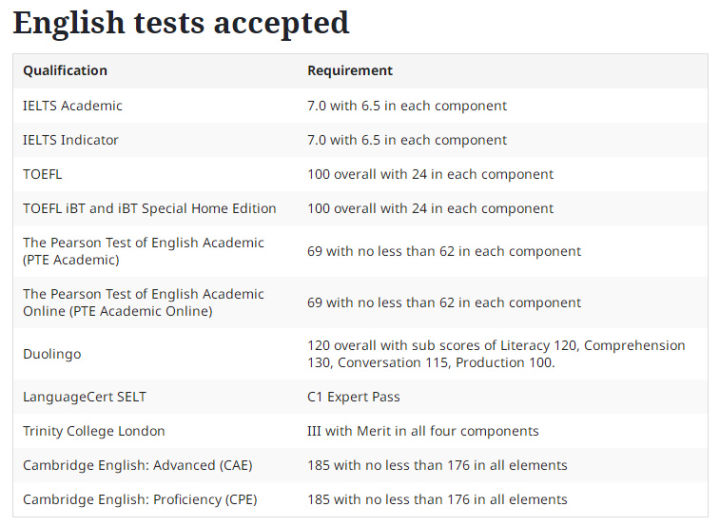
Task: Click CPE's "185 with no less than 176" requirement
Action: [x=437, y=499]
